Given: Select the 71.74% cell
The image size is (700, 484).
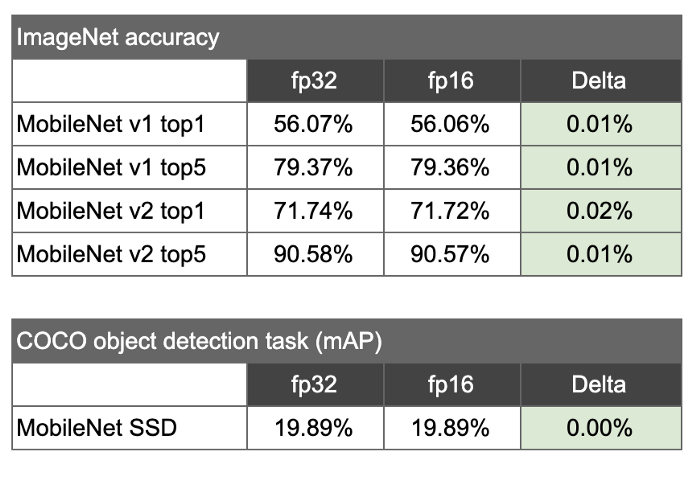Looking at the screenshot, I should tap(313, 211).
